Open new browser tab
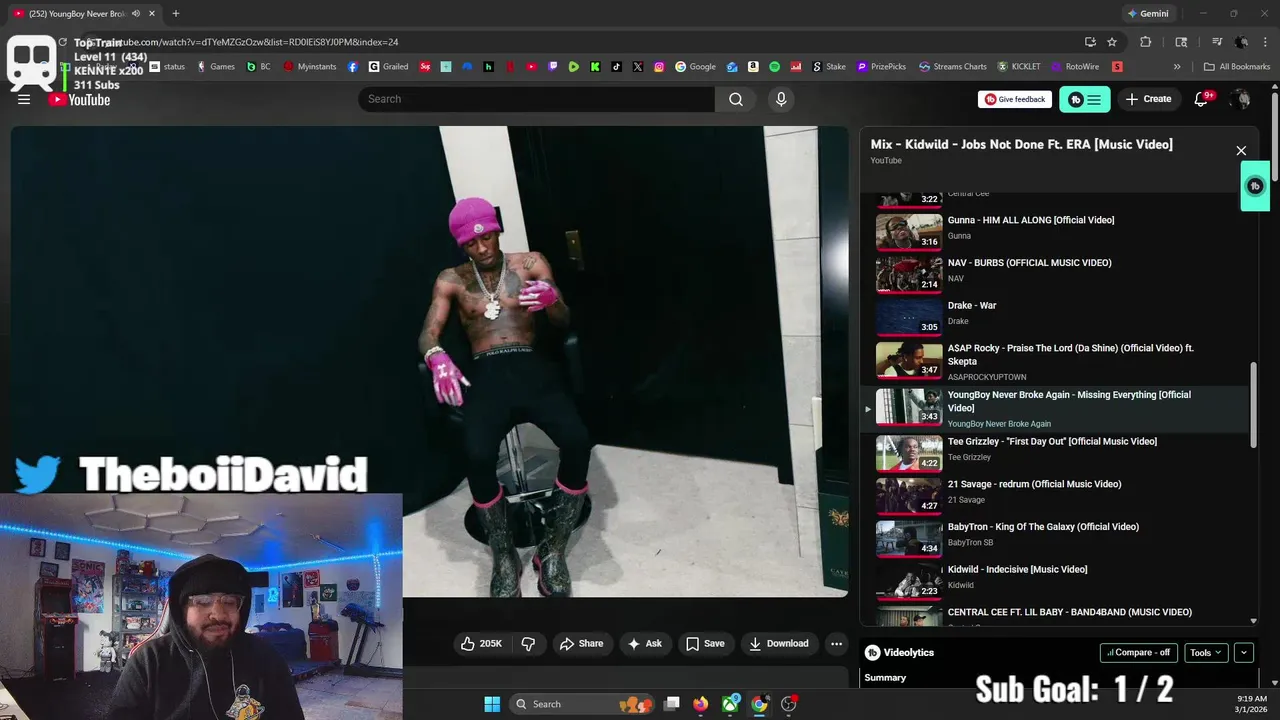The height and width of the screenshot is (720, 1280). point(175,14)
